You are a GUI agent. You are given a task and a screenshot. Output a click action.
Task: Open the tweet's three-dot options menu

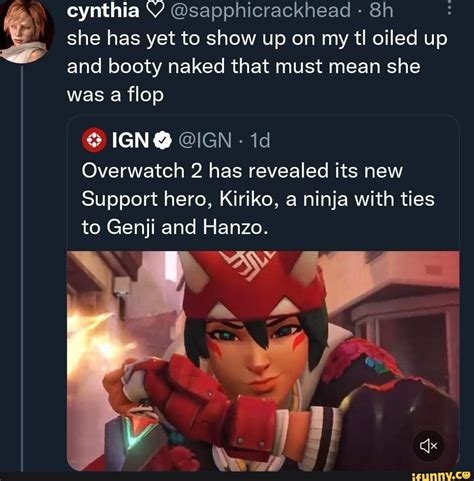[449, 8]
